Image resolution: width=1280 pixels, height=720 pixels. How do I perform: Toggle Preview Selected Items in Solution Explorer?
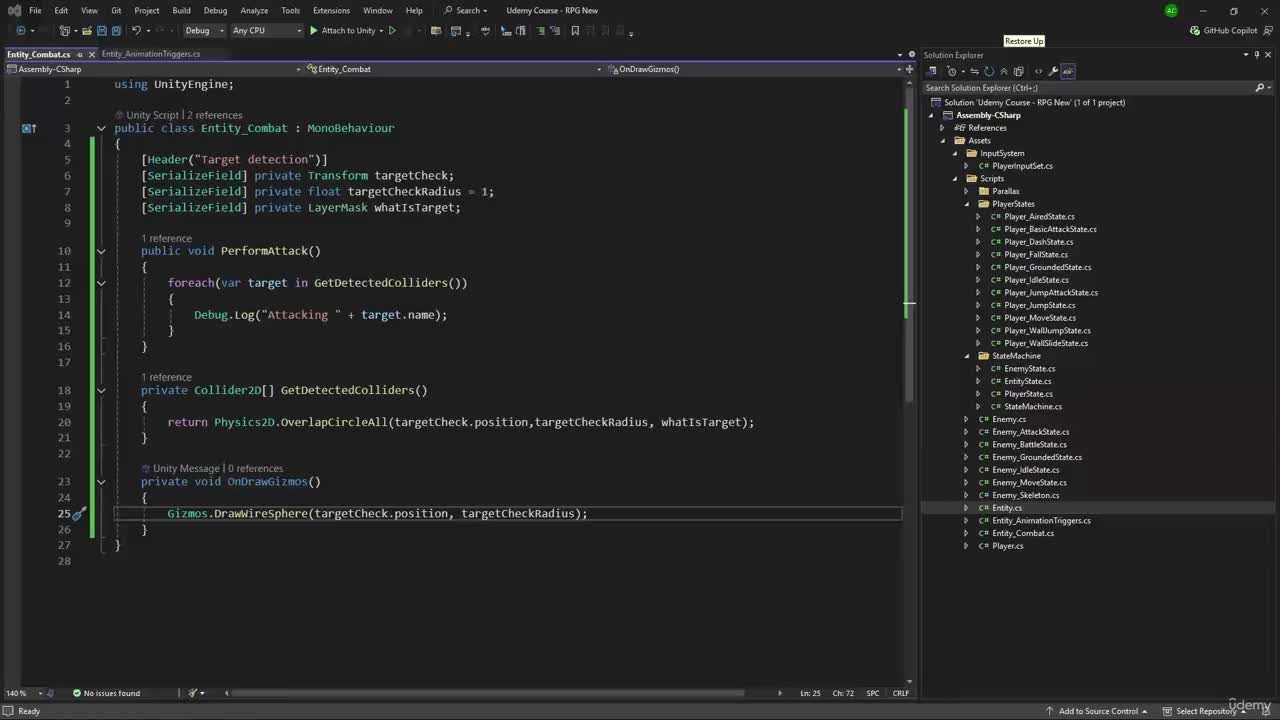coord(1068,71)
